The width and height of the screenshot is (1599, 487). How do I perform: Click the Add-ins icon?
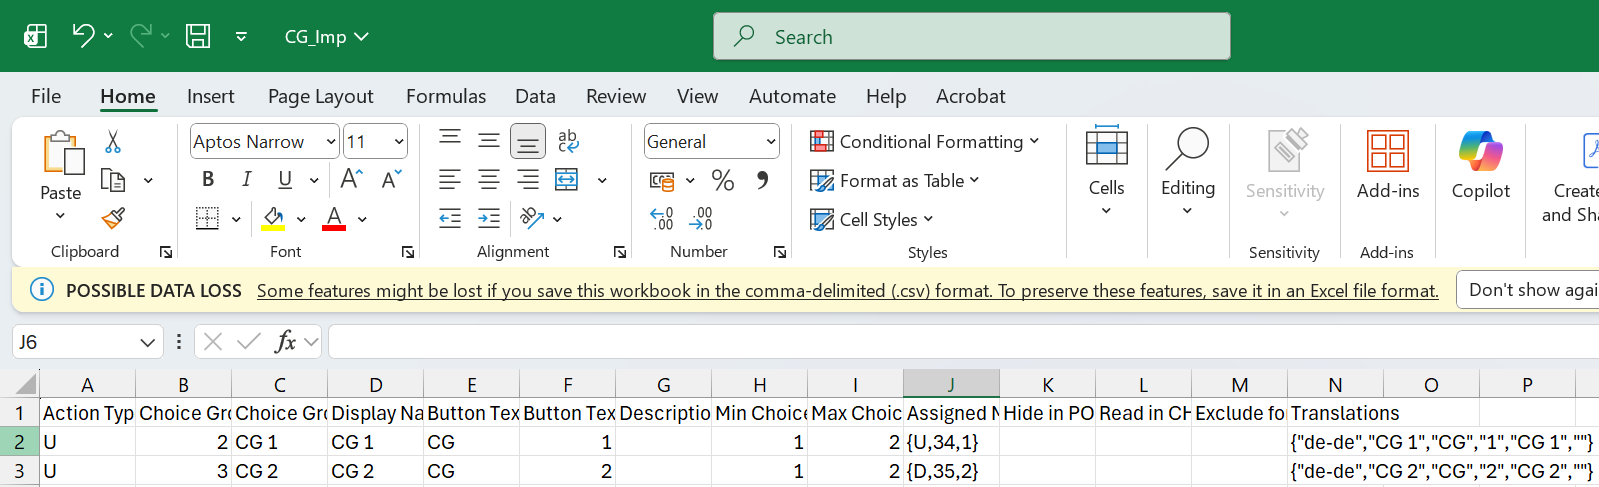(1387, 165)
